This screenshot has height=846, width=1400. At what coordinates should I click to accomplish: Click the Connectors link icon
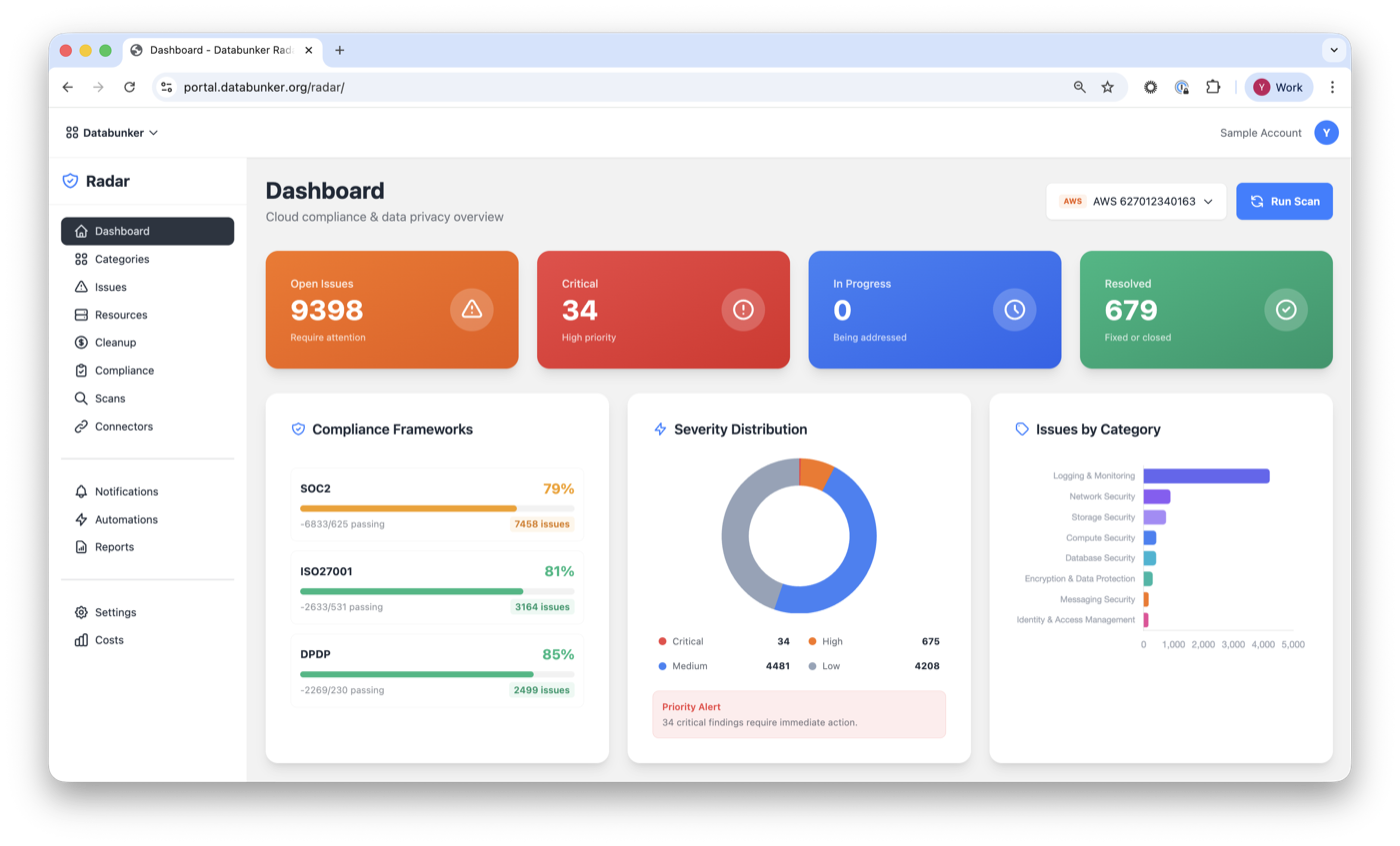(81, 426)
